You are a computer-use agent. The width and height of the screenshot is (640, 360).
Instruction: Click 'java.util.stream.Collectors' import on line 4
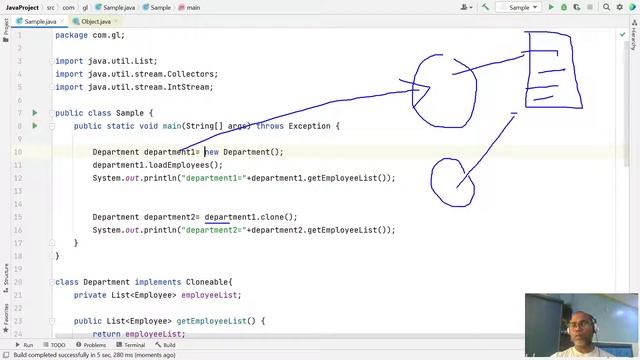[x=151, y=74]
